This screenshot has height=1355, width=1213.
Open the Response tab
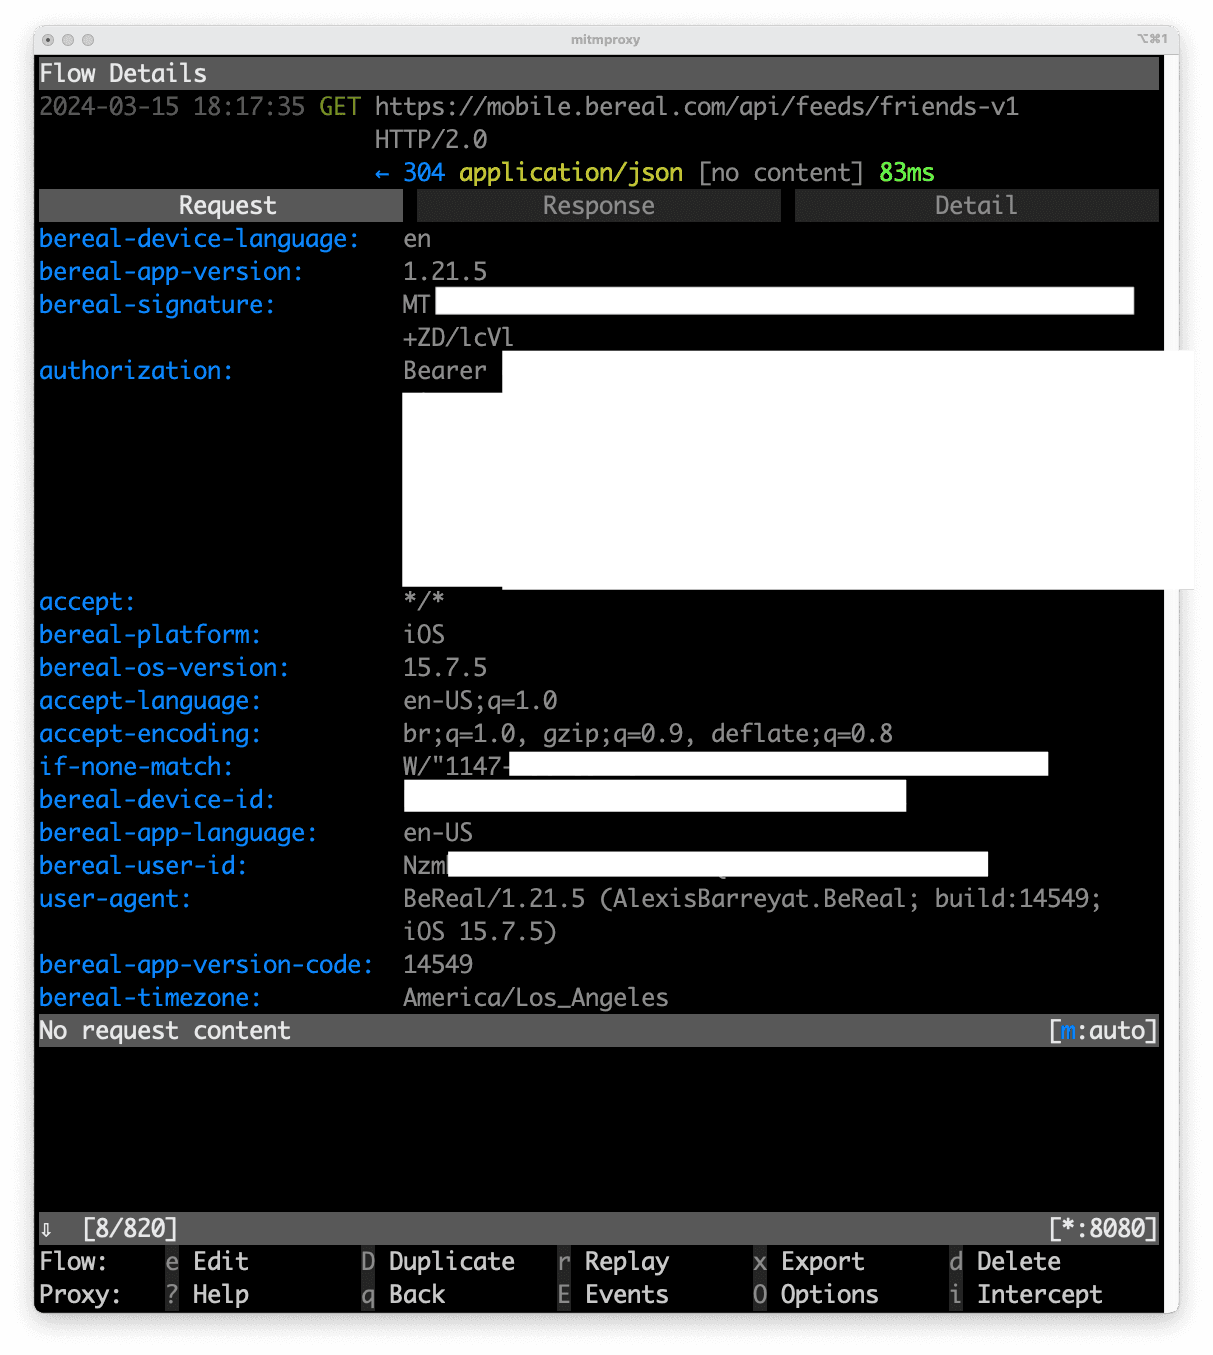pyautogui.click(x=598, y=205)
